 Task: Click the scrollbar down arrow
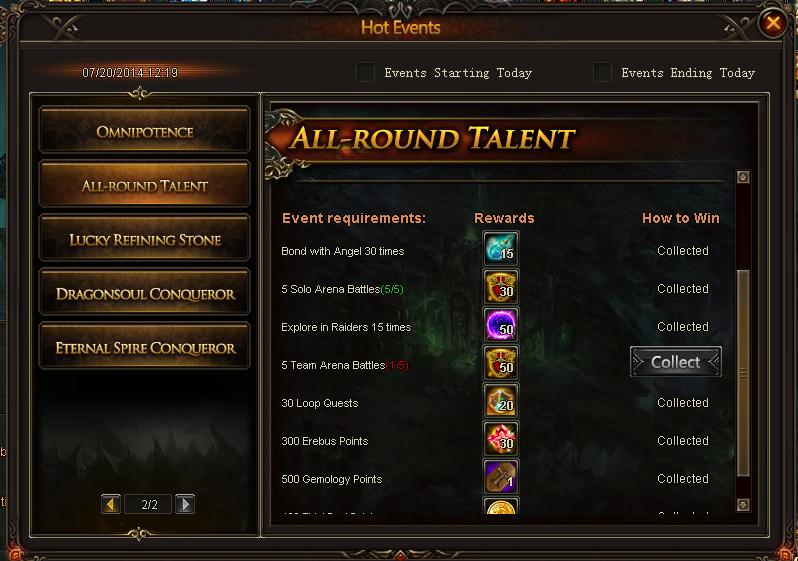[743, 505]
